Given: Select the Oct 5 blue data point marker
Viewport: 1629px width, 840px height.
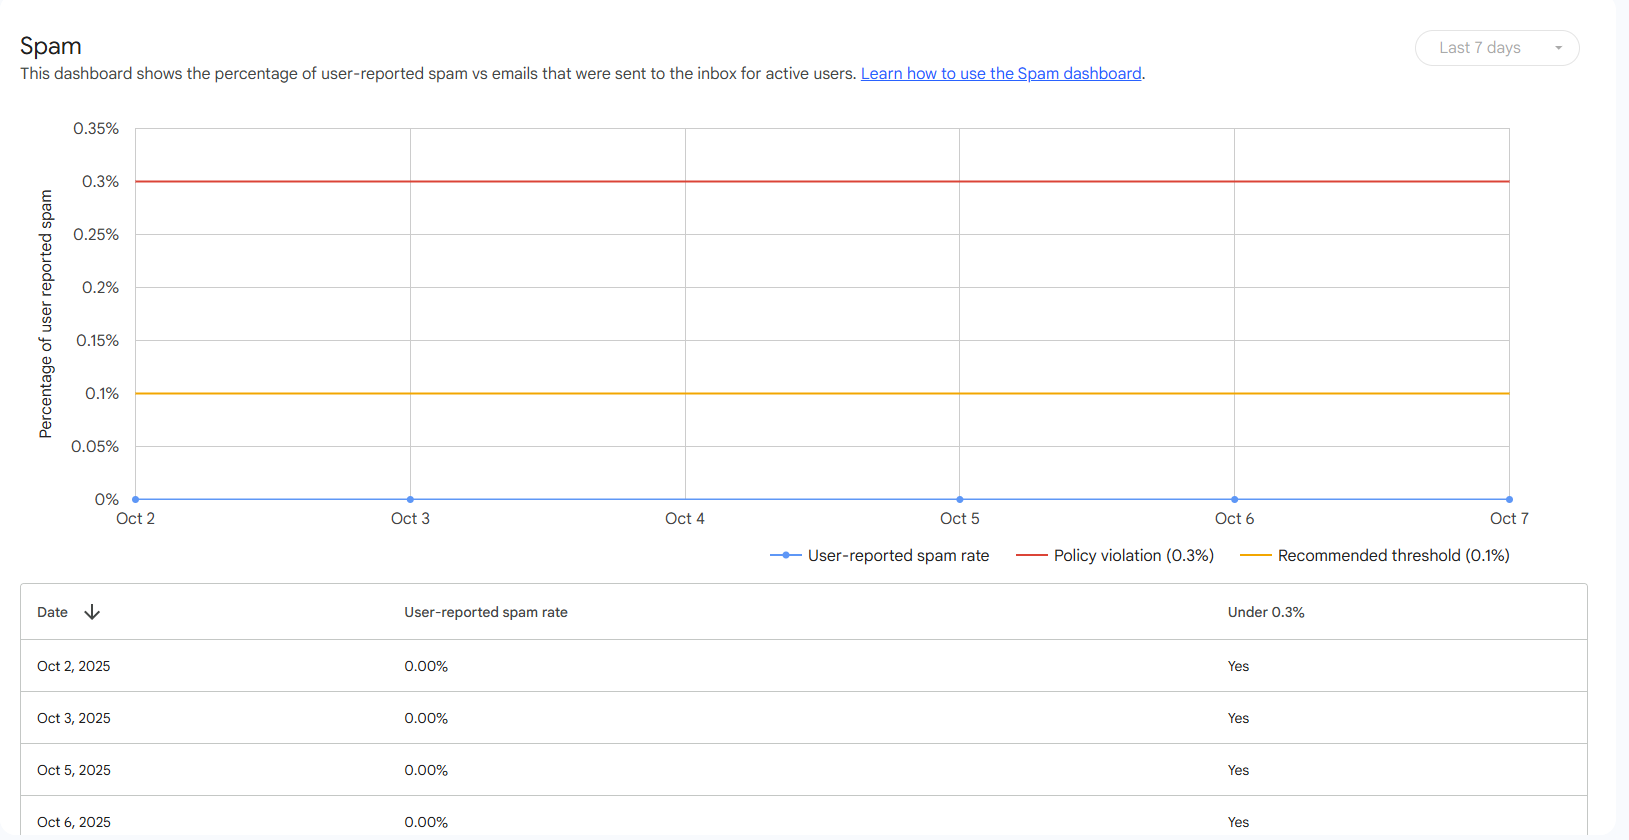Looking at the screenshot, I should click(x=960, y=499).
